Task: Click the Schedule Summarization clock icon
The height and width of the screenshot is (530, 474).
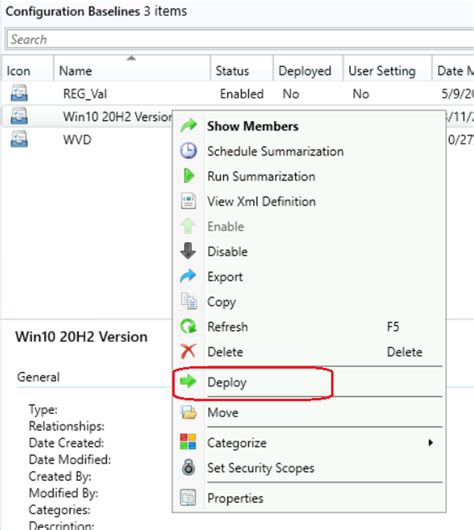Action: [x=188, y=151]
